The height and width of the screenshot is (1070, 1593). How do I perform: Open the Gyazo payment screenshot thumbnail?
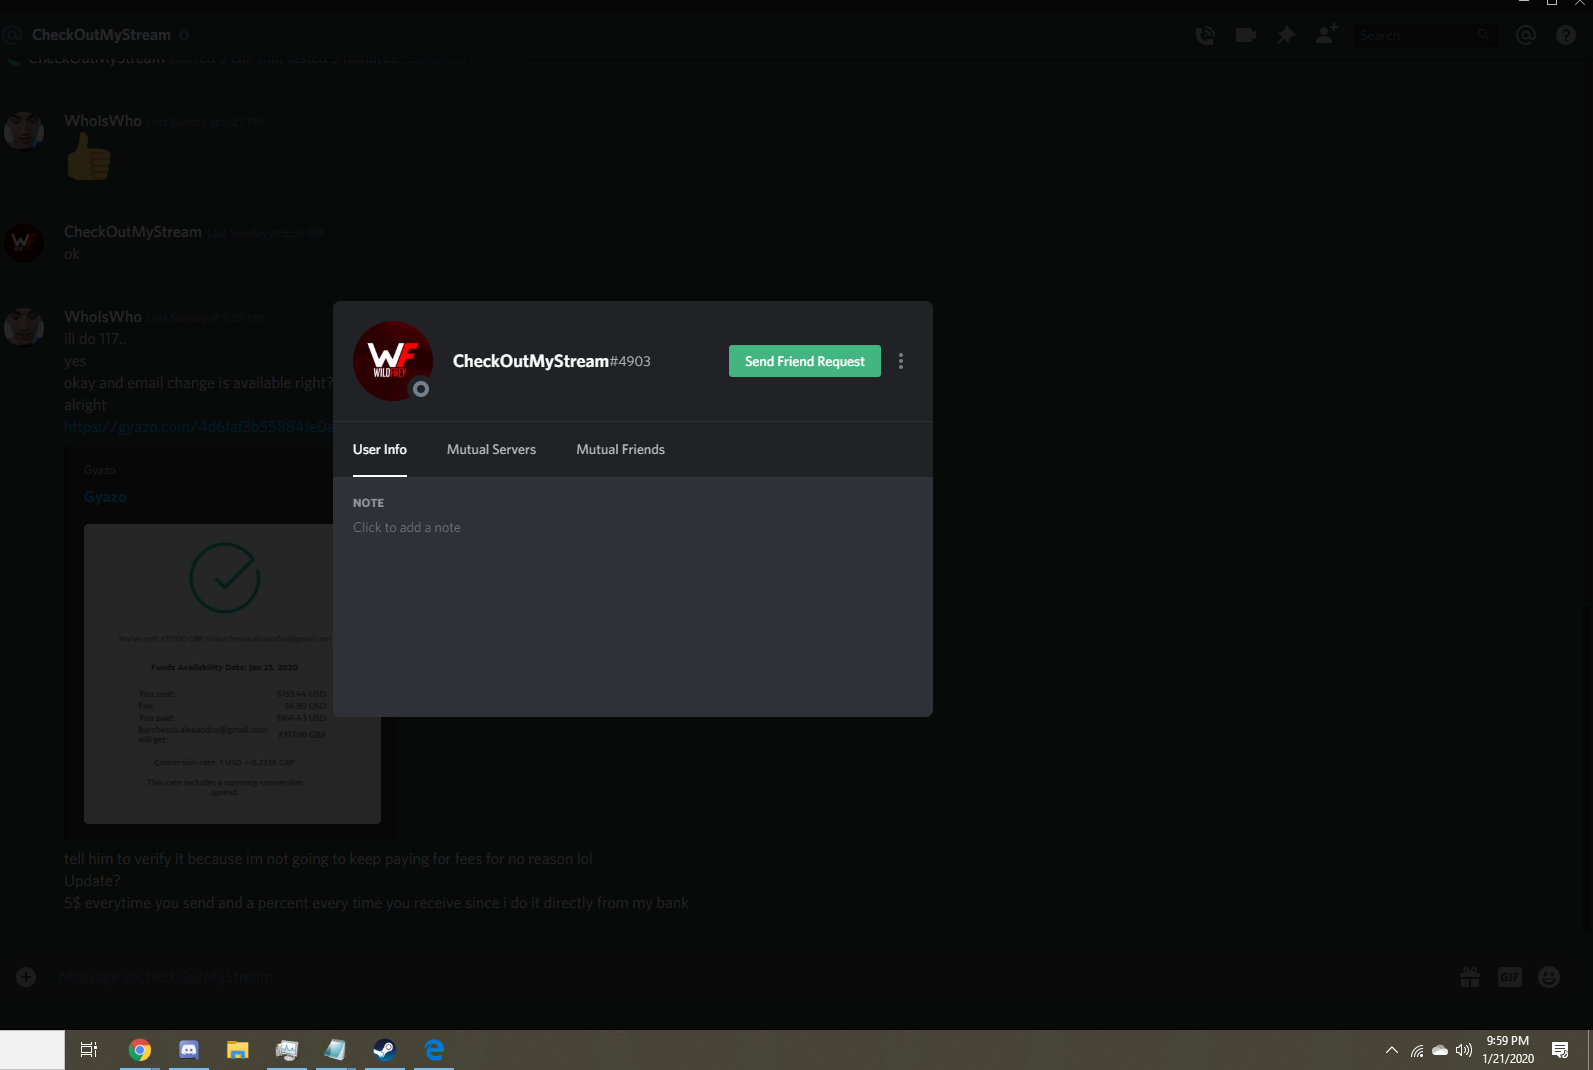(x=232, y=674)
